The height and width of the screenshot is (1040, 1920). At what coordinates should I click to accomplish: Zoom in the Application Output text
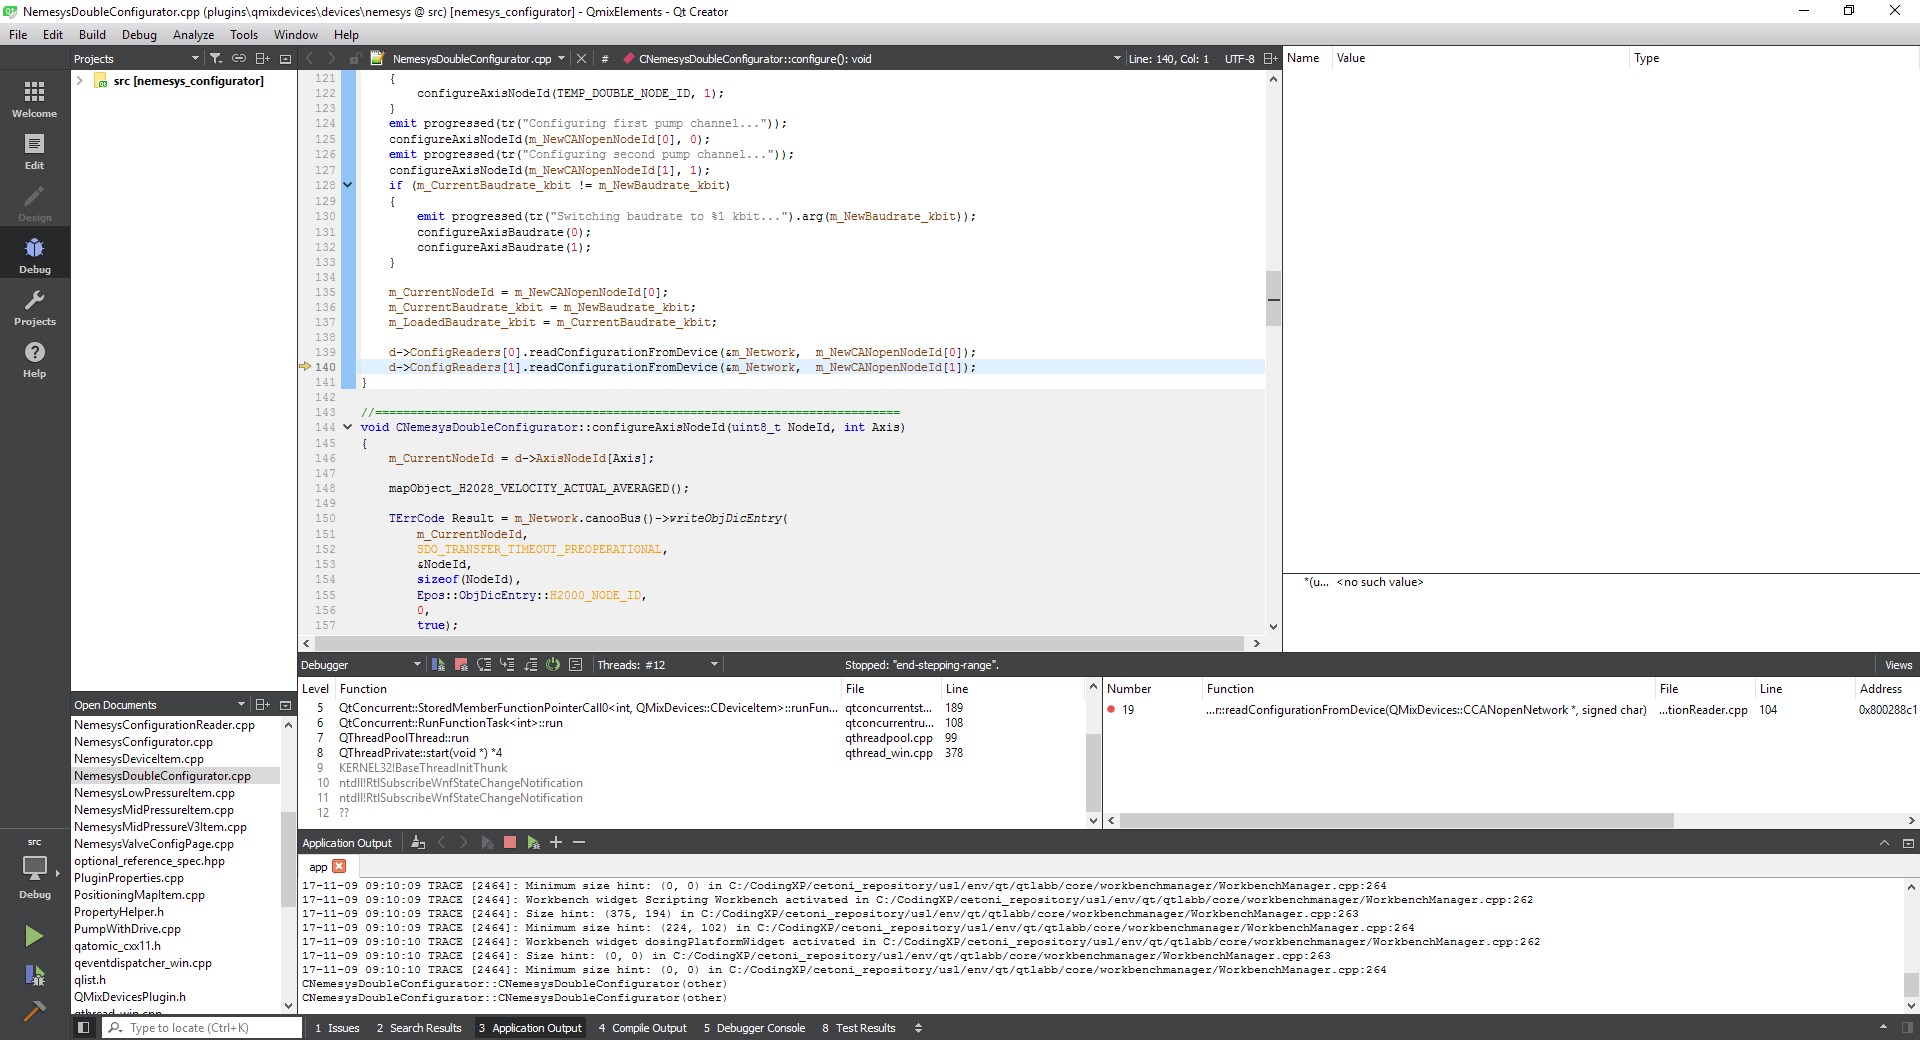click(556, 843)
